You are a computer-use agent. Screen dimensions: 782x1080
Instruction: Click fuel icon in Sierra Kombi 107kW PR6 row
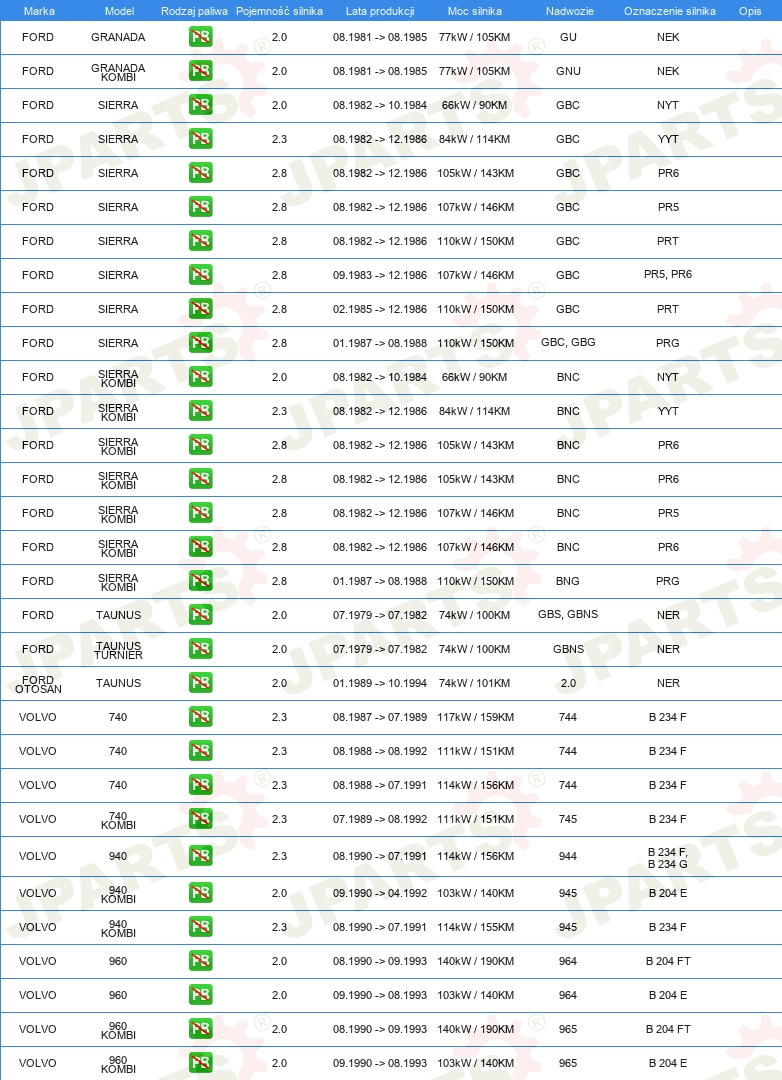(x=200, y=546)
